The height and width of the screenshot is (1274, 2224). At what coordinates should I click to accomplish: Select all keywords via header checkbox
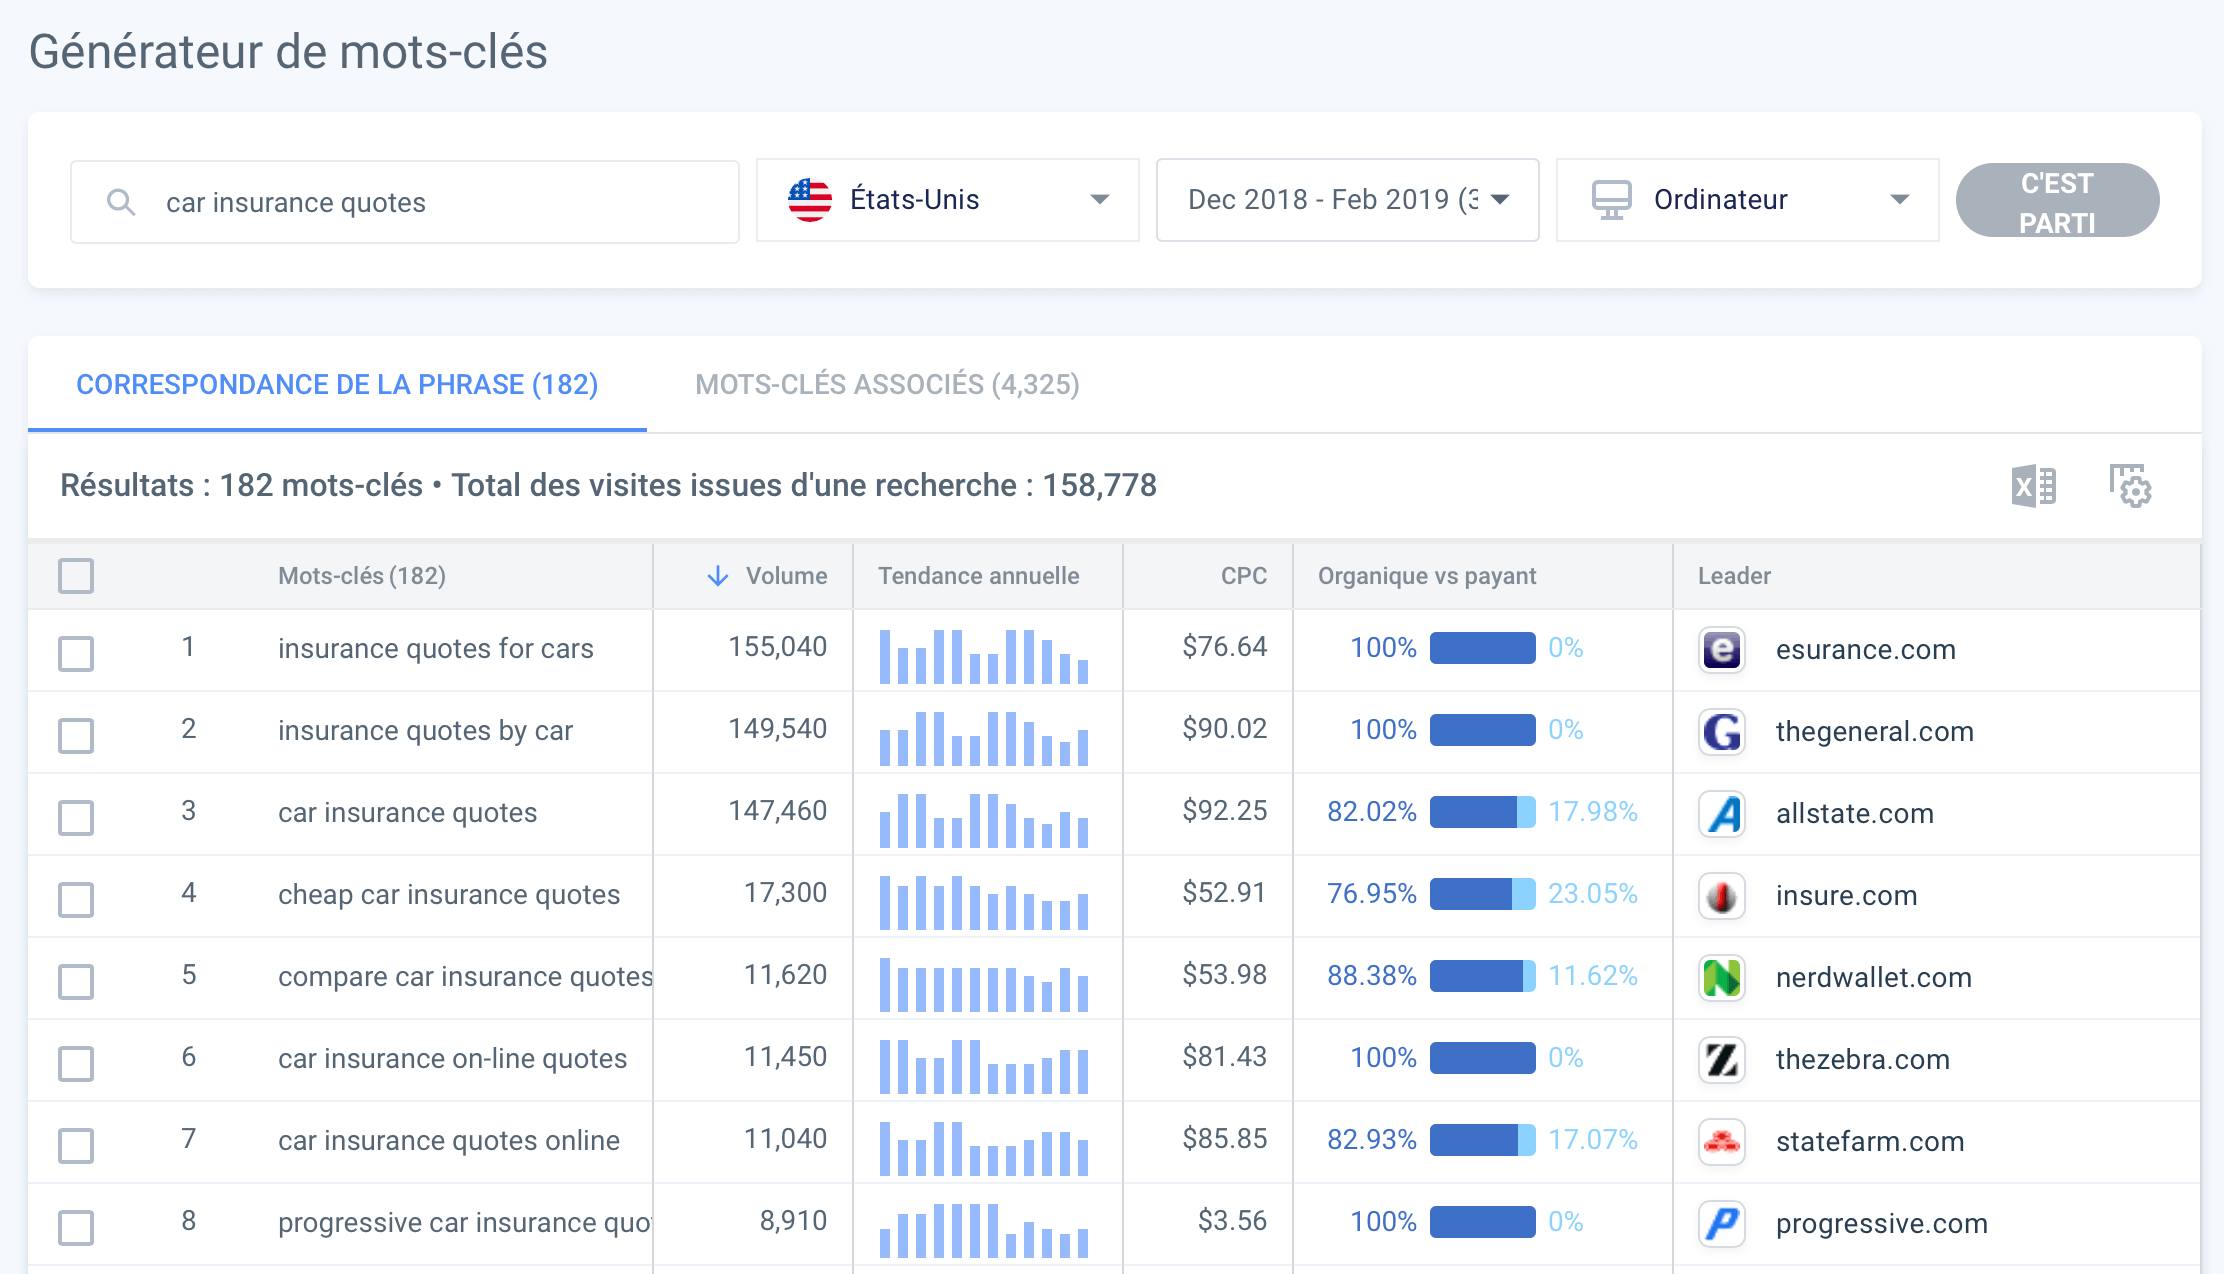pos(76,576)
